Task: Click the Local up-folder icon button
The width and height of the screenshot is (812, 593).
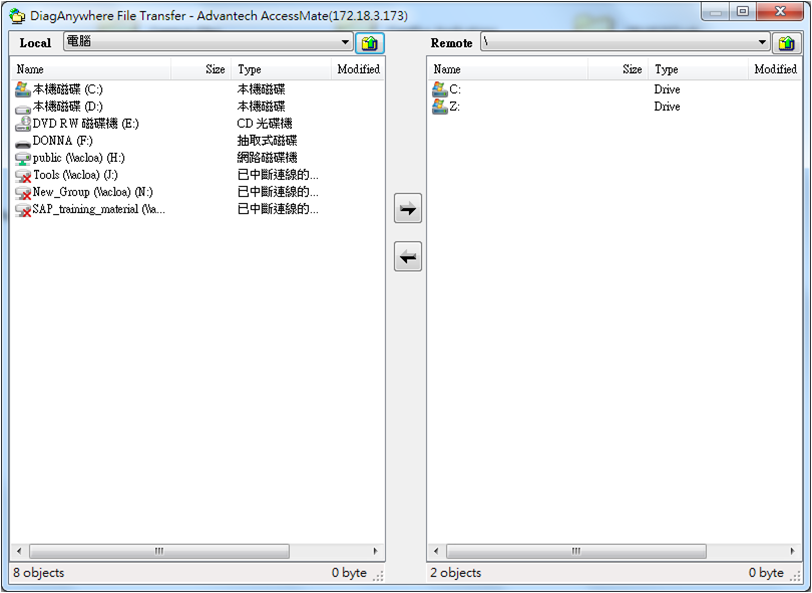Action: pos(369,43)
